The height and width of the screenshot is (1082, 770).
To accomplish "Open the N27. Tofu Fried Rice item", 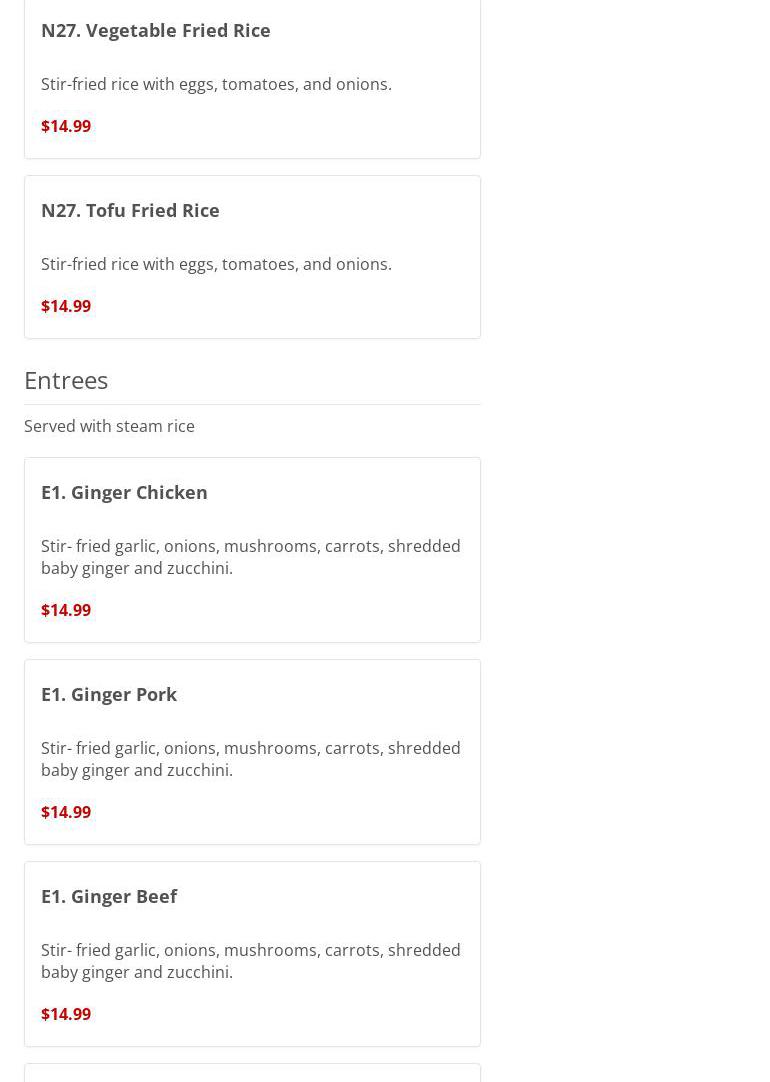I will pos(130,210).
